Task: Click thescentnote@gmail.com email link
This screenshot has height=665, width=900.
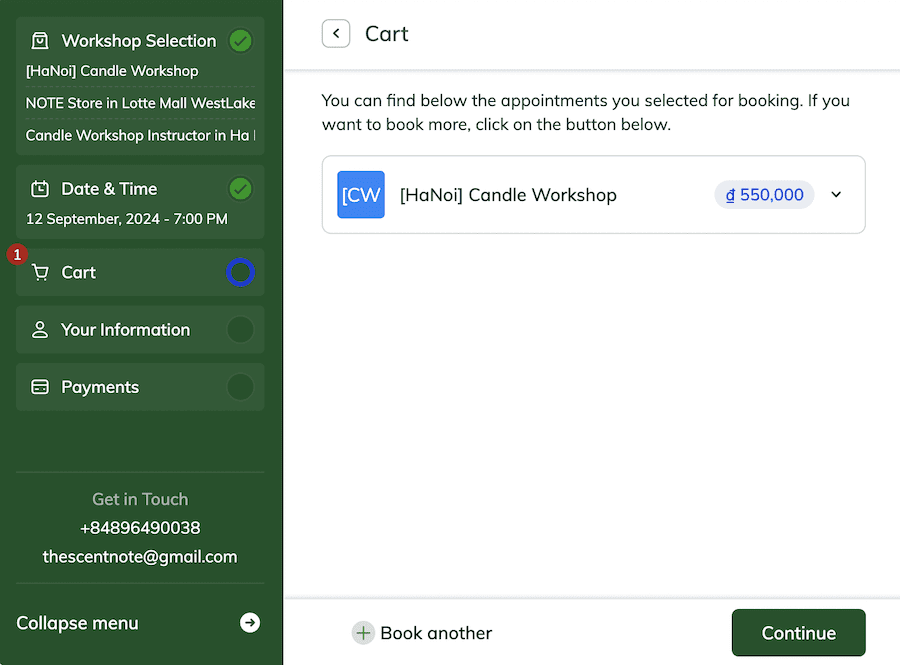Action: (140, 557)
